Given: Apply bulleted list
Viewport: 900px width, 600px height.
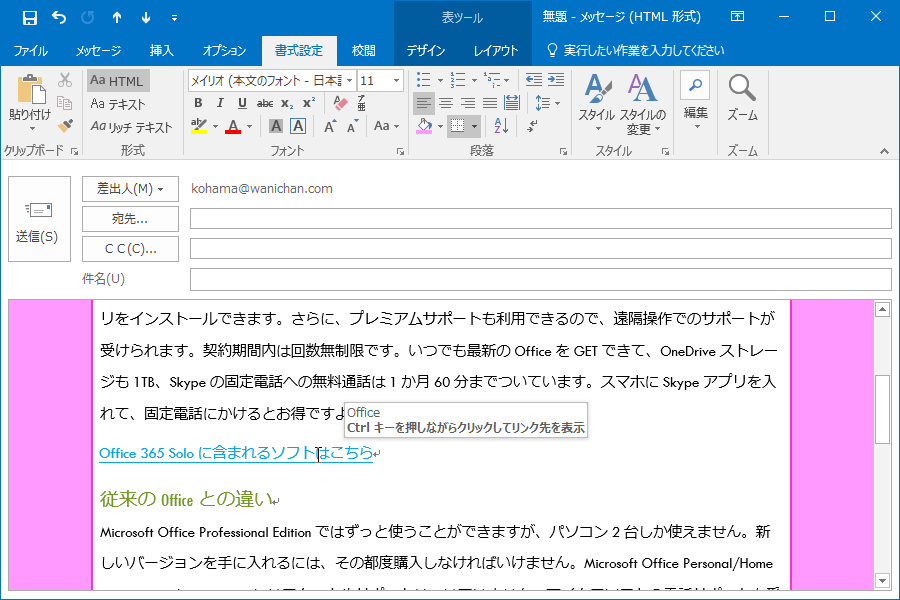Looking at the screenshot, I should tap(424, 80).
